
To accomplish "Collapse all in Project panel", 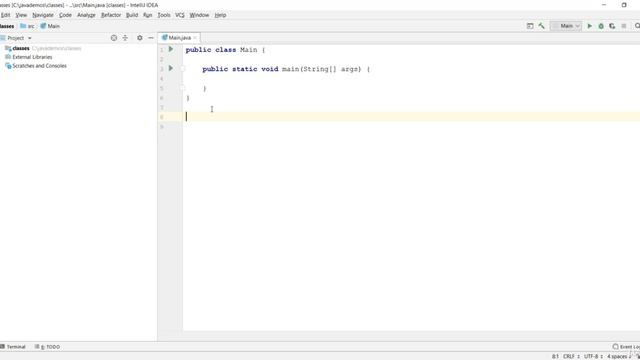I will [125, 38].
